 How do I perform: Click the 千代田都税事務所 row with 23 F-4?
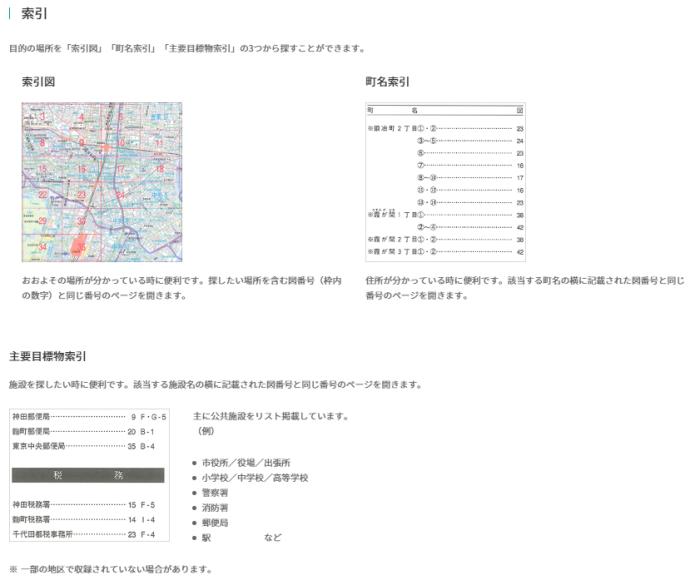83,534
